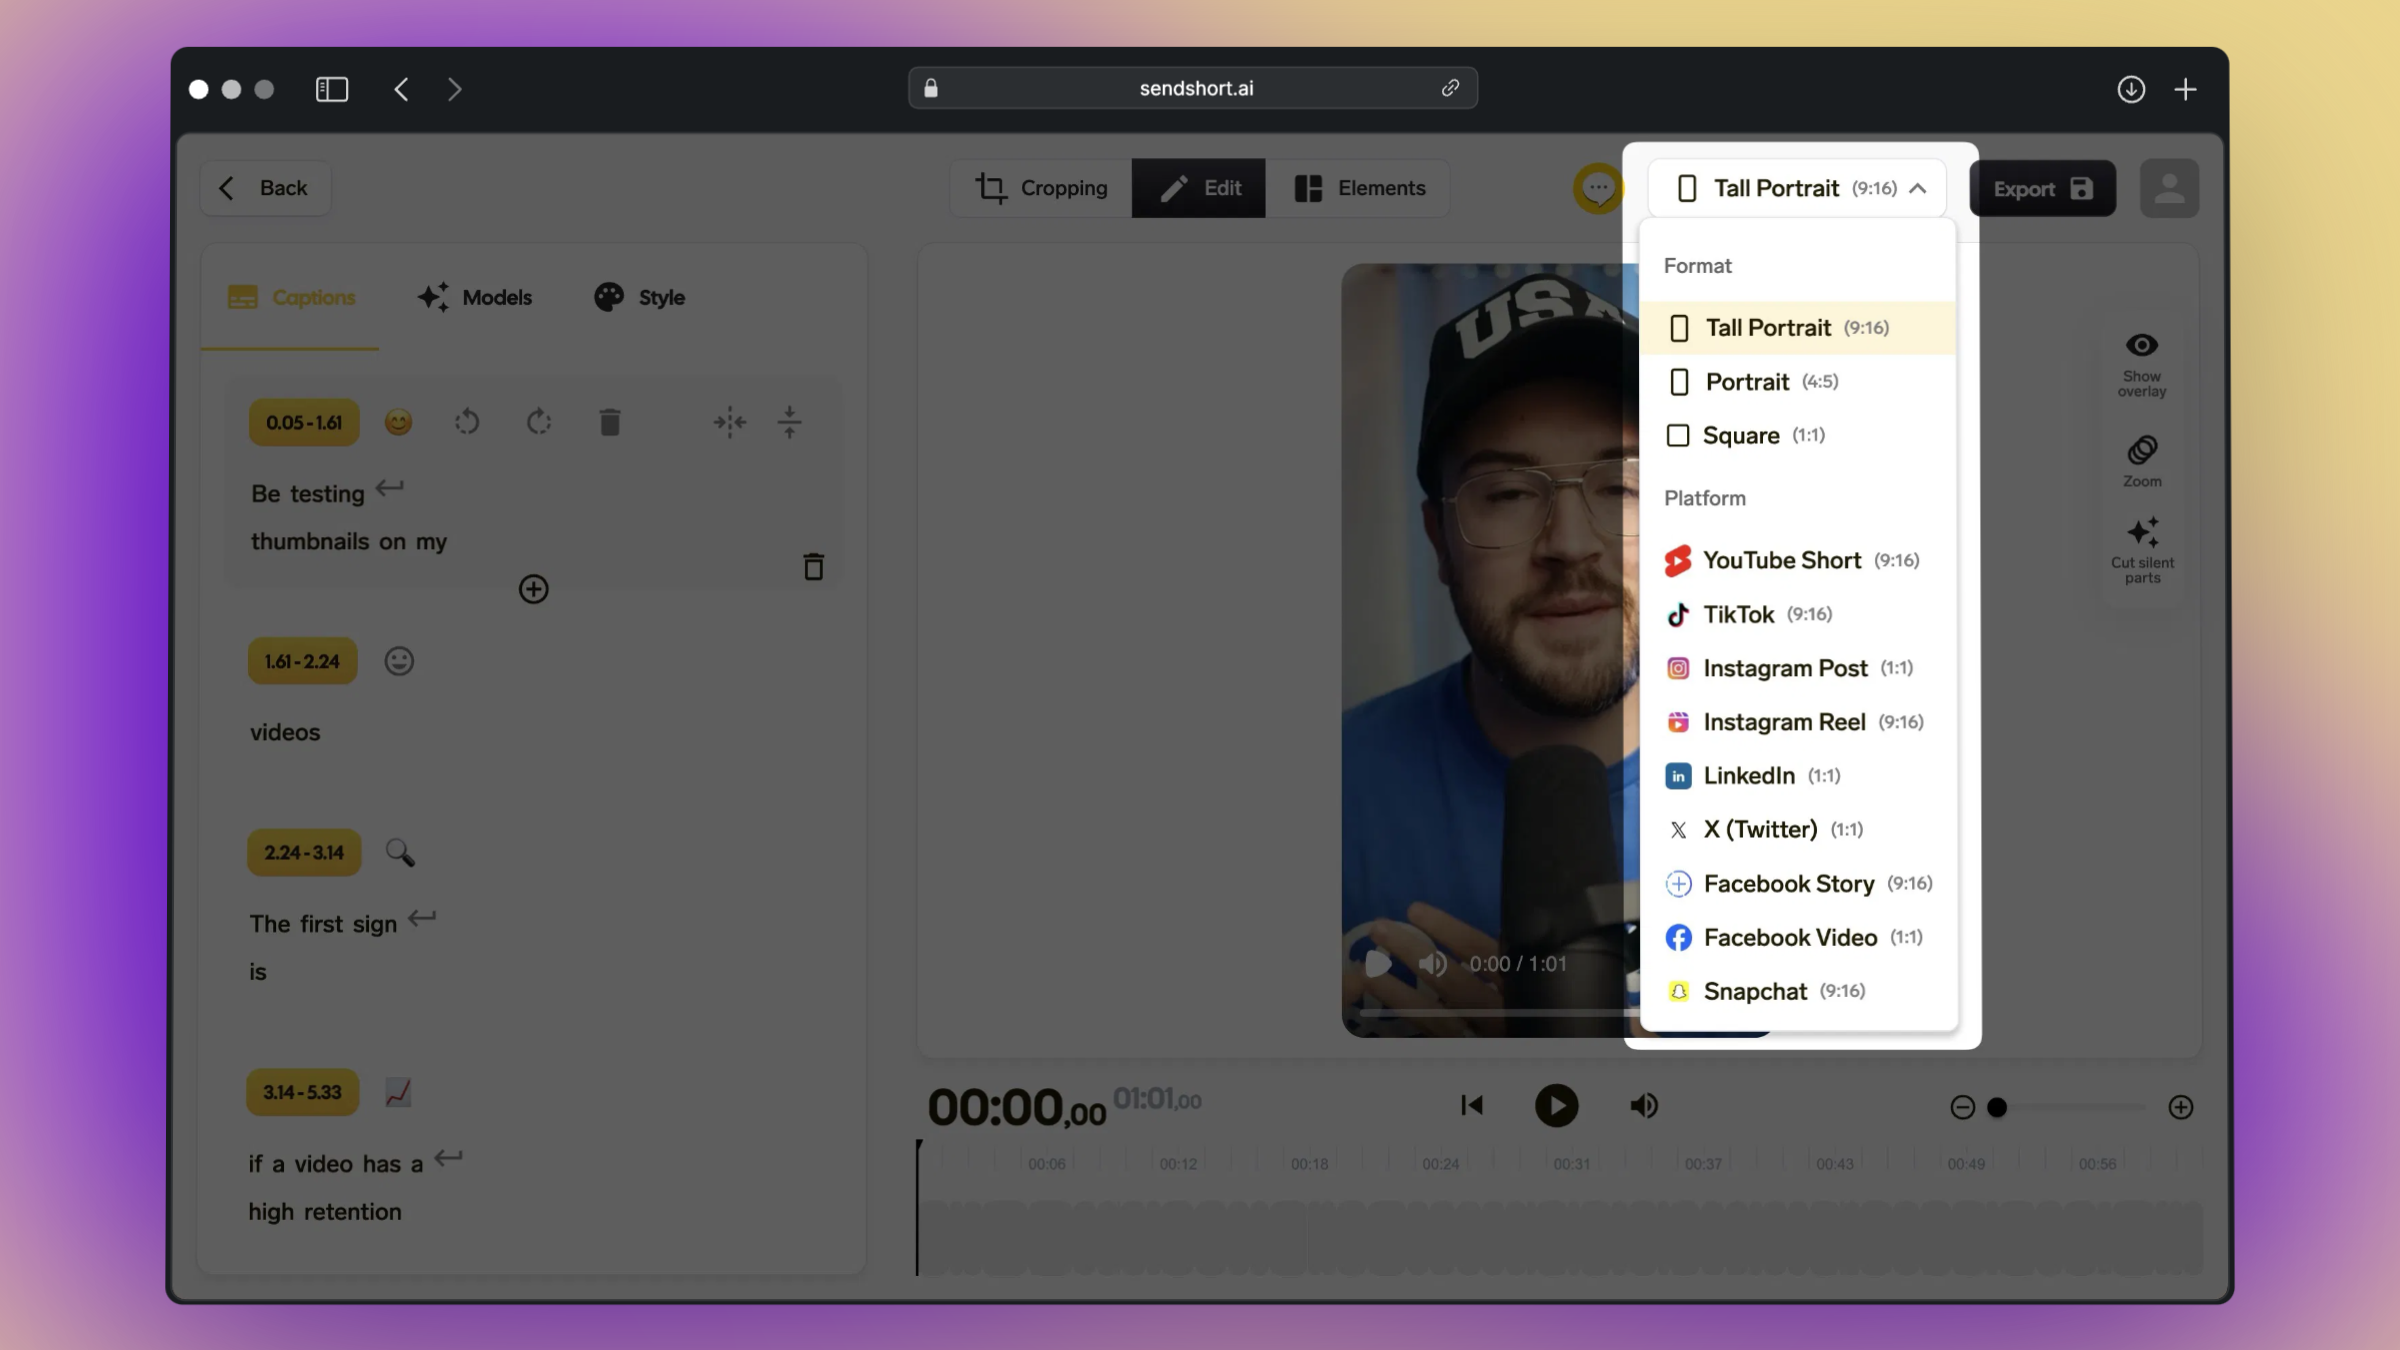This screenshot has width=2400, height=1350.
Task: Open the Edit mode tab
Action: click(x=1198, y=188)
